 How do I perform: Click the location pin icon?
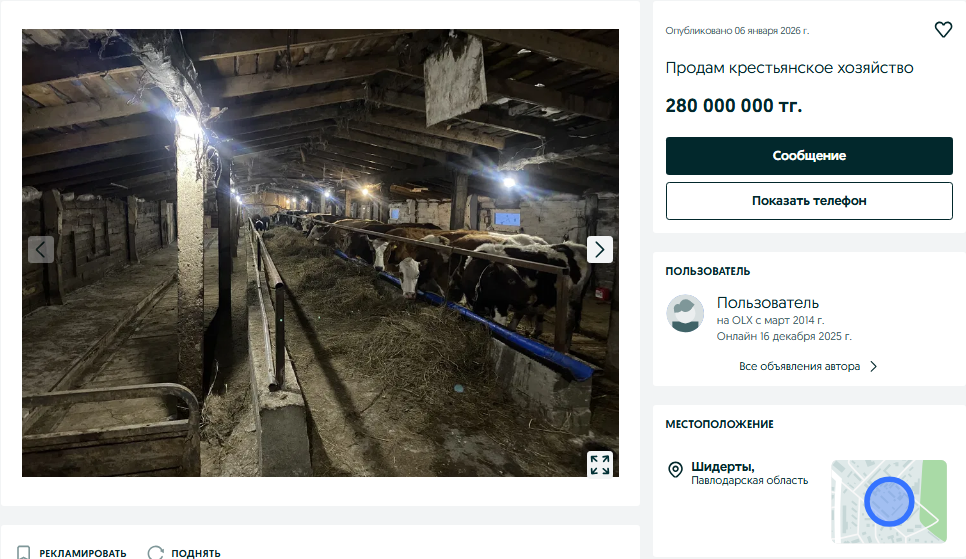tap(675, 469)
